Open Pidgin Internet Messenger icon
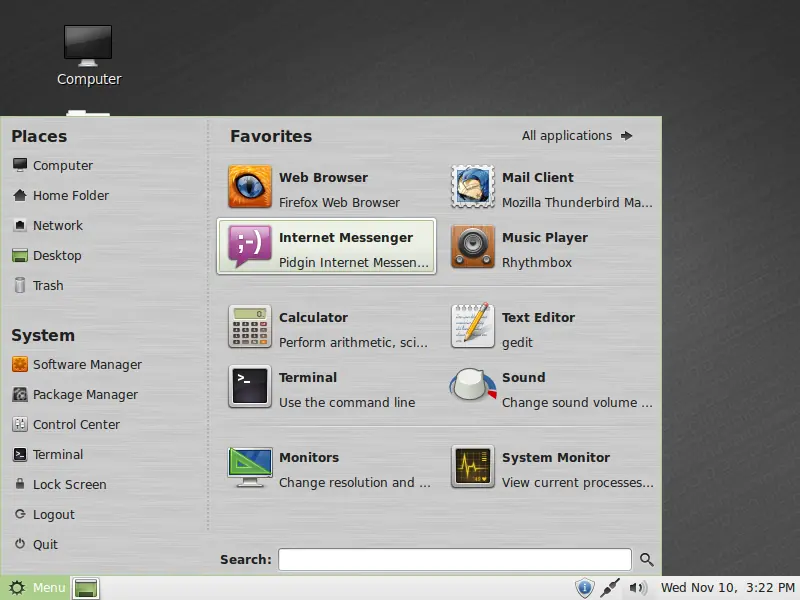The height and width of the screenshot is (600, 800). (x=250, y=247)
